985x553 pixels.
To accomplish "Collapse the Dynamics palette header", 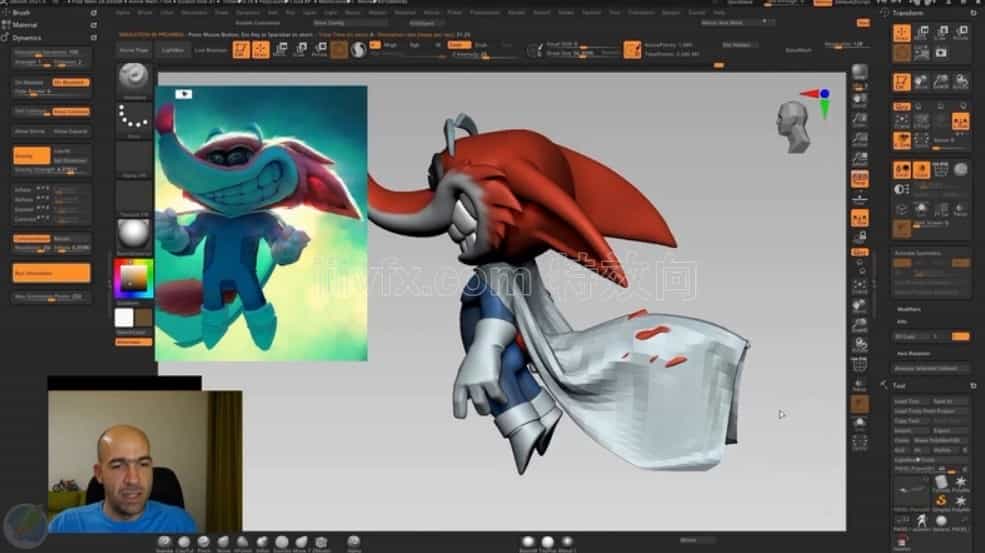I will coord(26,38).
